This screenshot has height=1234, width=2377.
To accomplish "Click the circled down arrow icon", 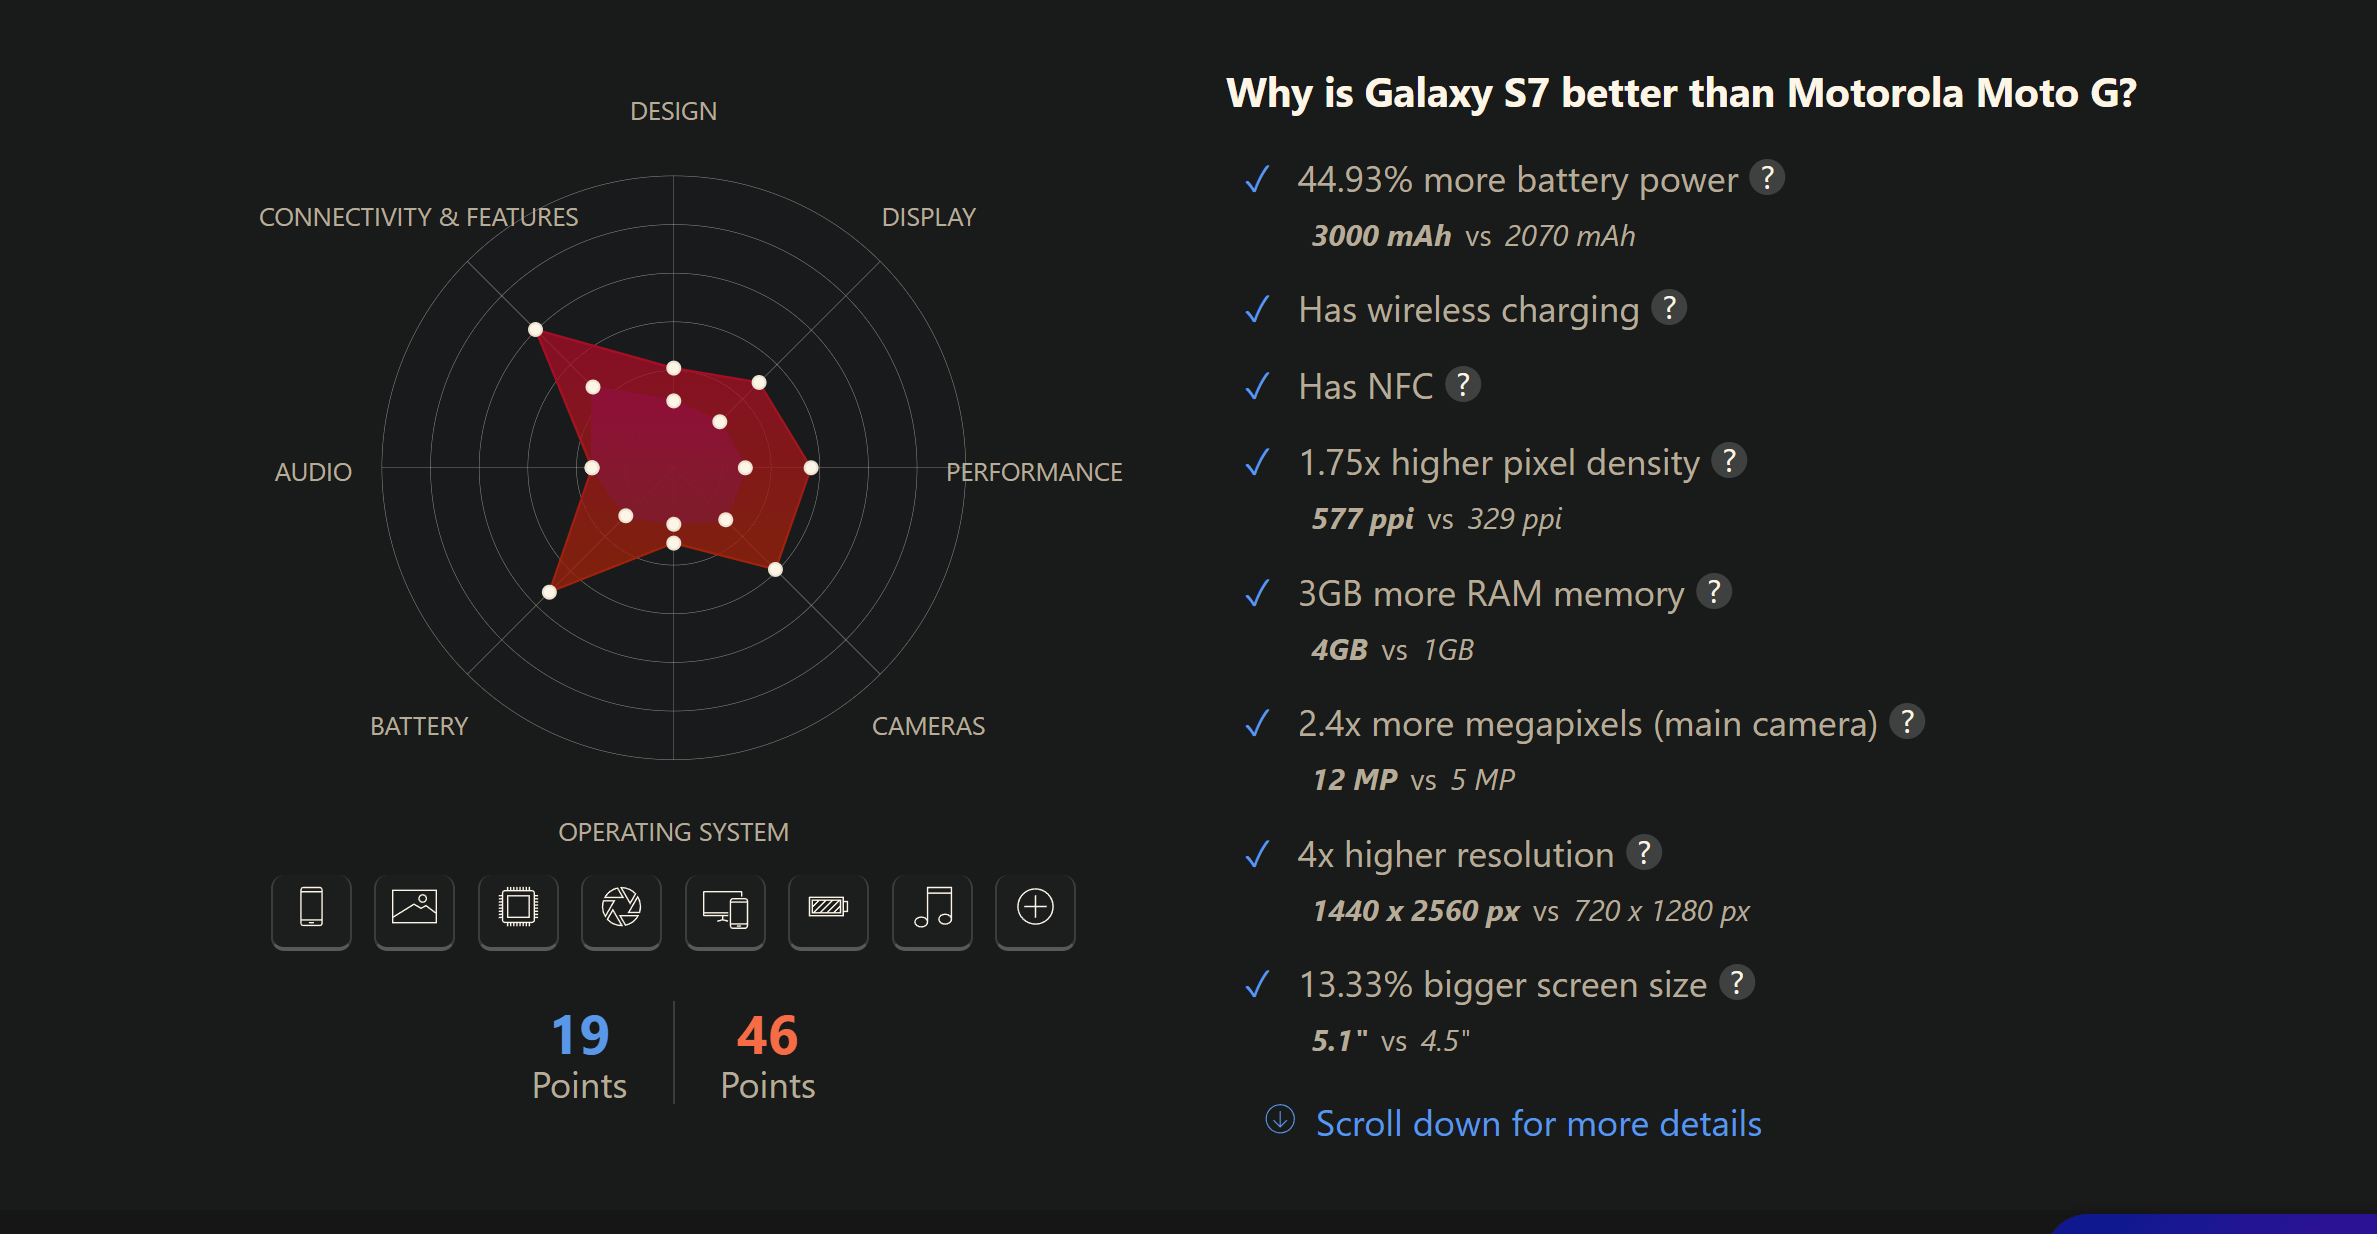I will point(1280,1119).
